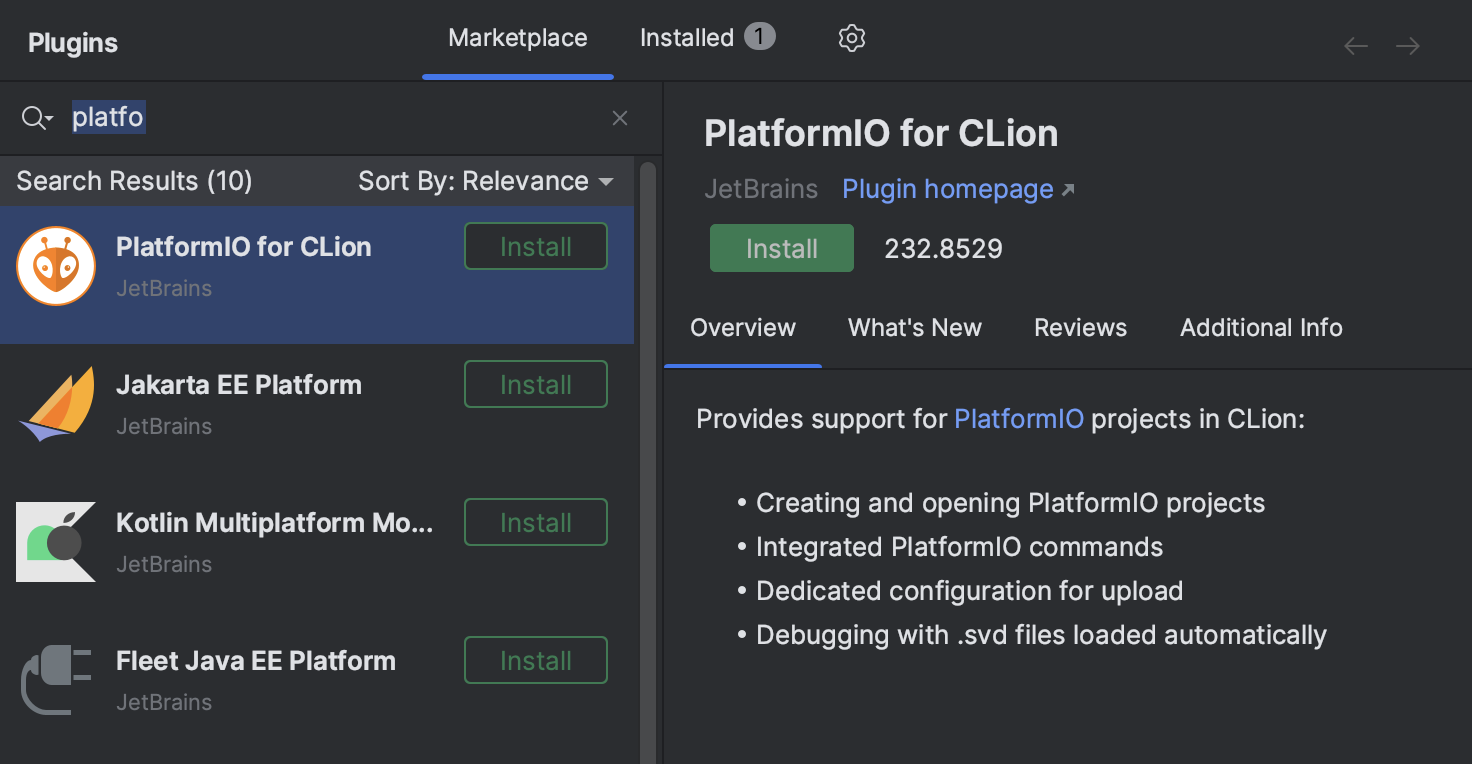Click the Installed count badge
The width and height of the screenshot is (1472, 764).
coord(759,38)
